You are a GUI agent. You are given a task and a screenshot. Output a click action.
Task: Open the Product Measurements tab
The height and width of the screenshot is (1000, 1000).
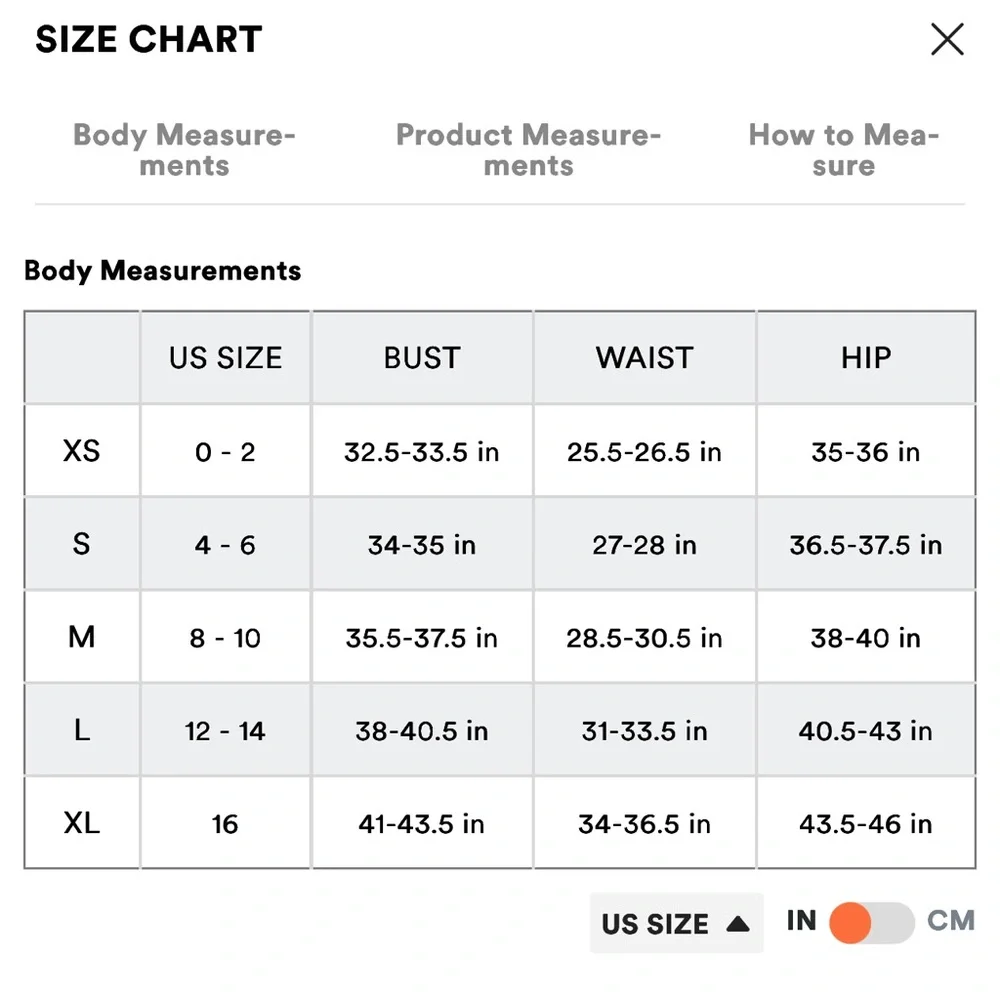pos(528,150)
